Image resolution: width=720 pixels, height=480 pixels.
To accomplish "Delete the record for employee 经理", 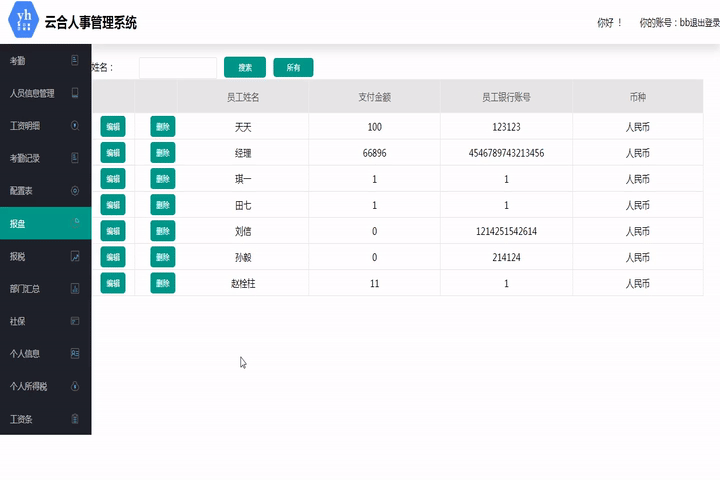I will tap(163, 152).
